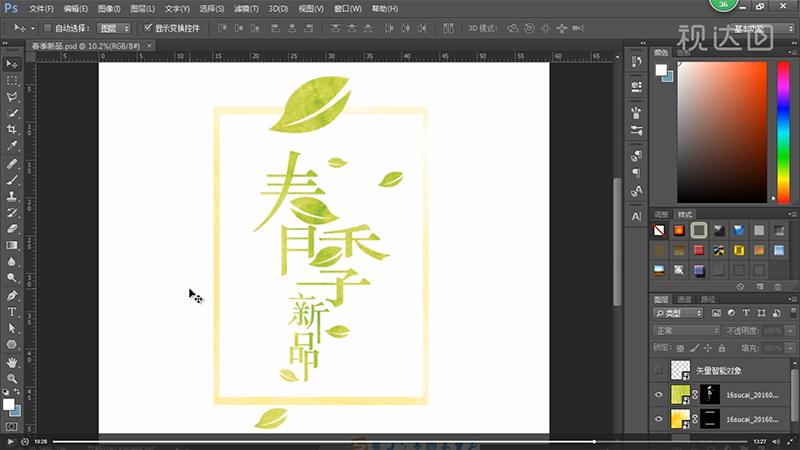The height and width of the screenshot is (450, 800).
Task: Select the Horizontal Type tool
Action: (12, 312)
